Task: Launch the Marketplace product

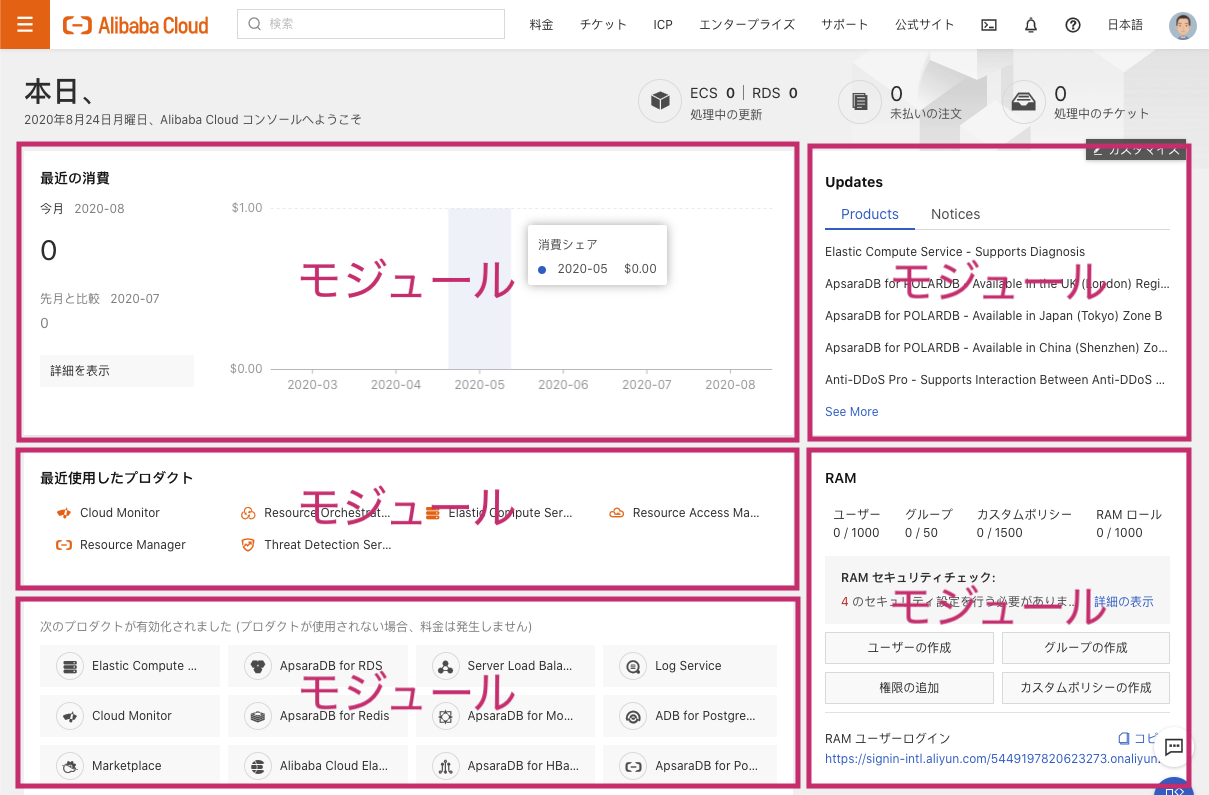Action: [x=129, y=765]
